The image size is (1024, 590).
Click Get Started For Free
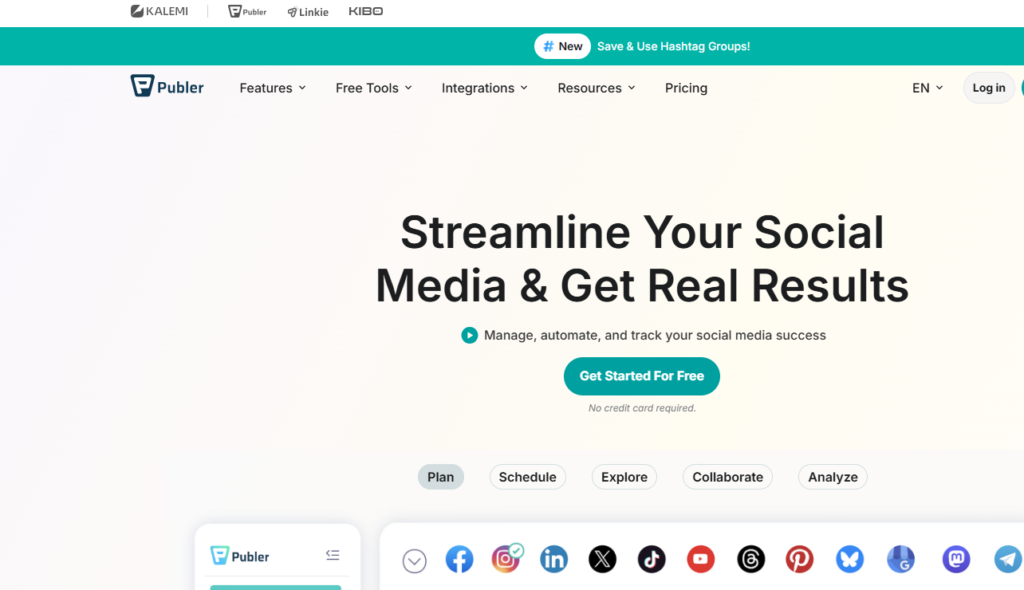click(641, 376)
